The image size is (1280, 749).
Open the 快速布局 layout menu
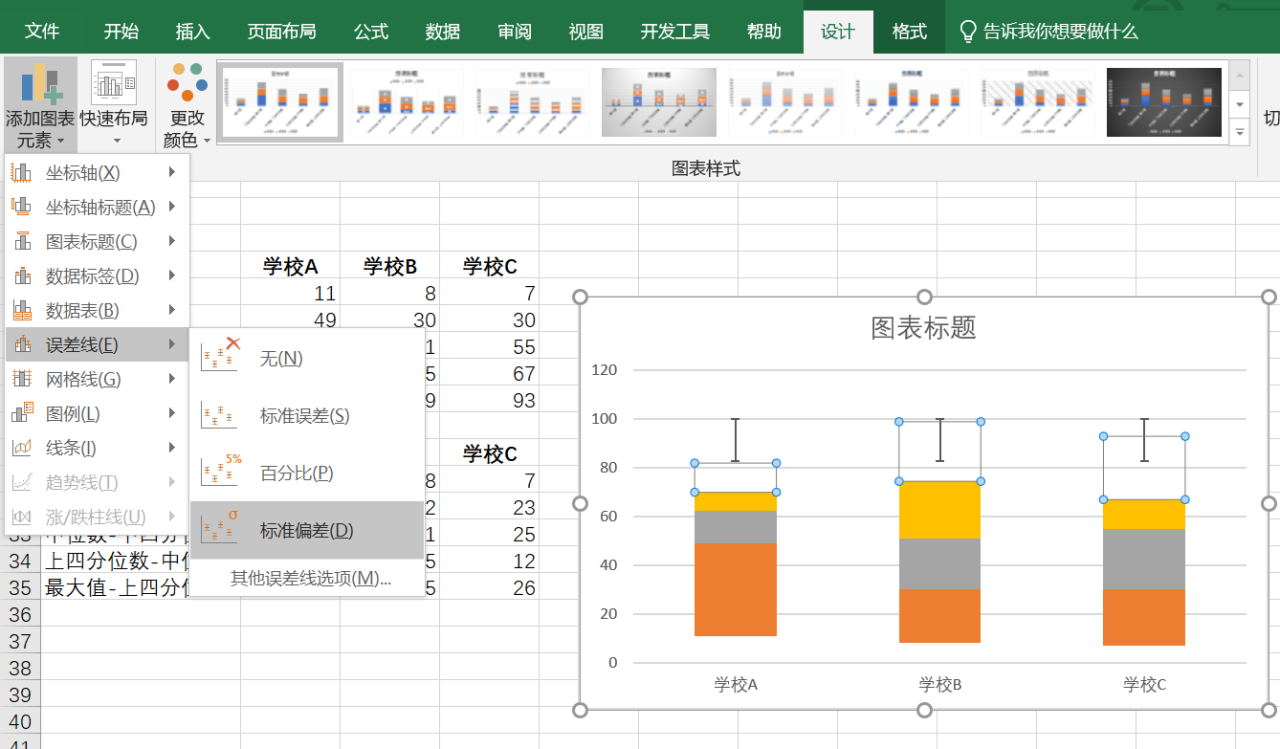tap(113, 104)
